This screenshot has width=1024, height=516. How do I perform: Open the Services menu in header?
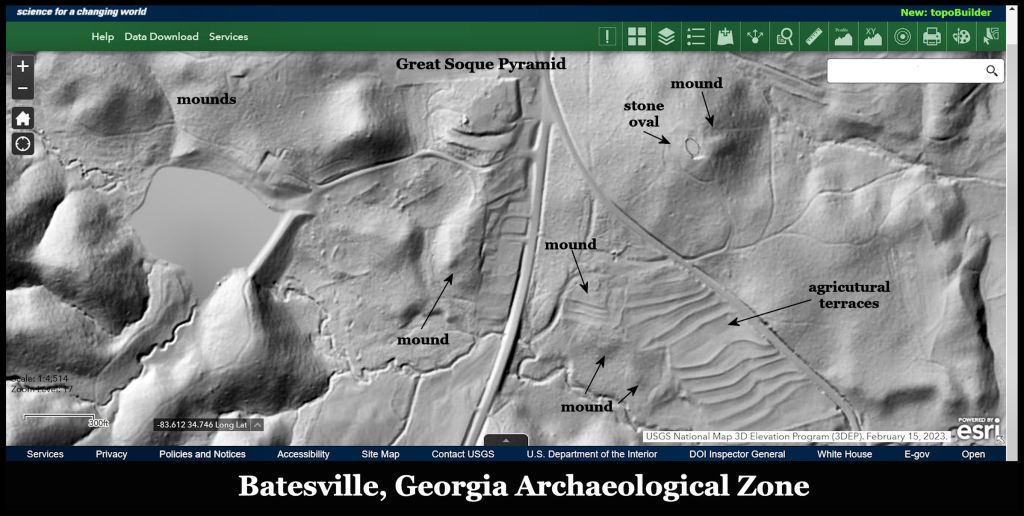(x=228, y=37)
